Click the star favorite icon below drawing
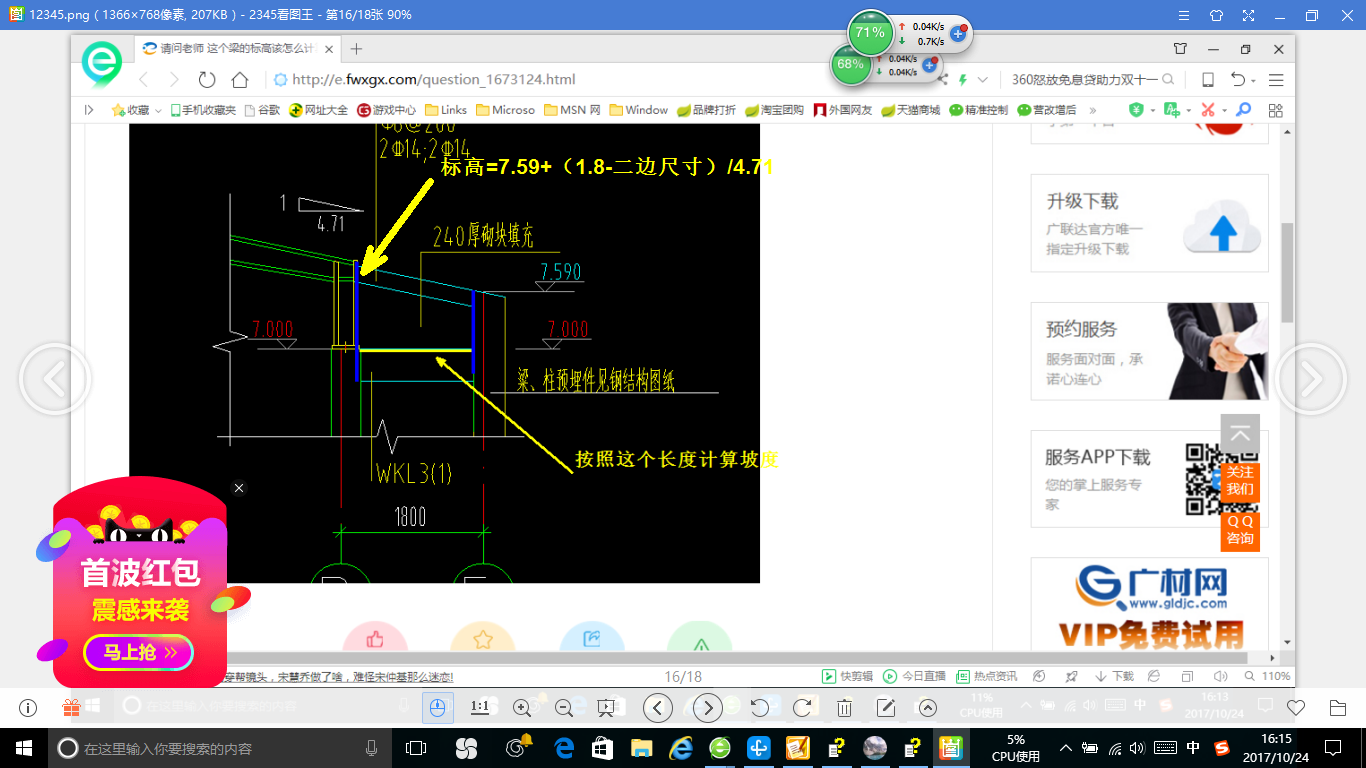 coord(483,638)
